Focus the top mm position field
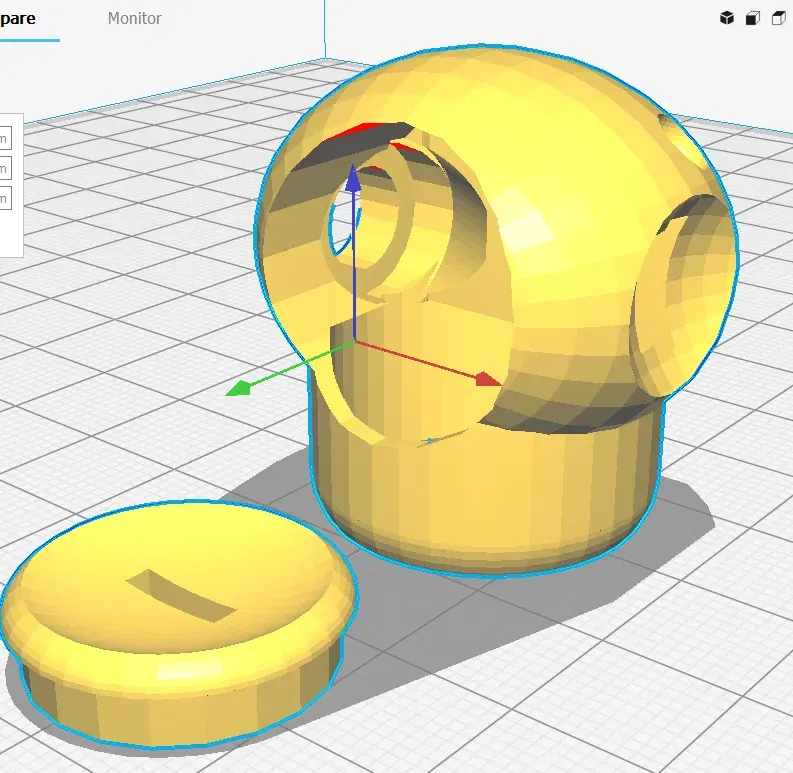 pos(5,138)
